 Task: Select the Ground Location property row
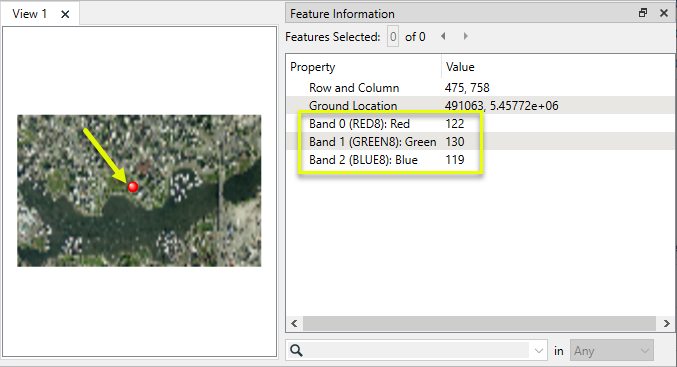[480, 106]
